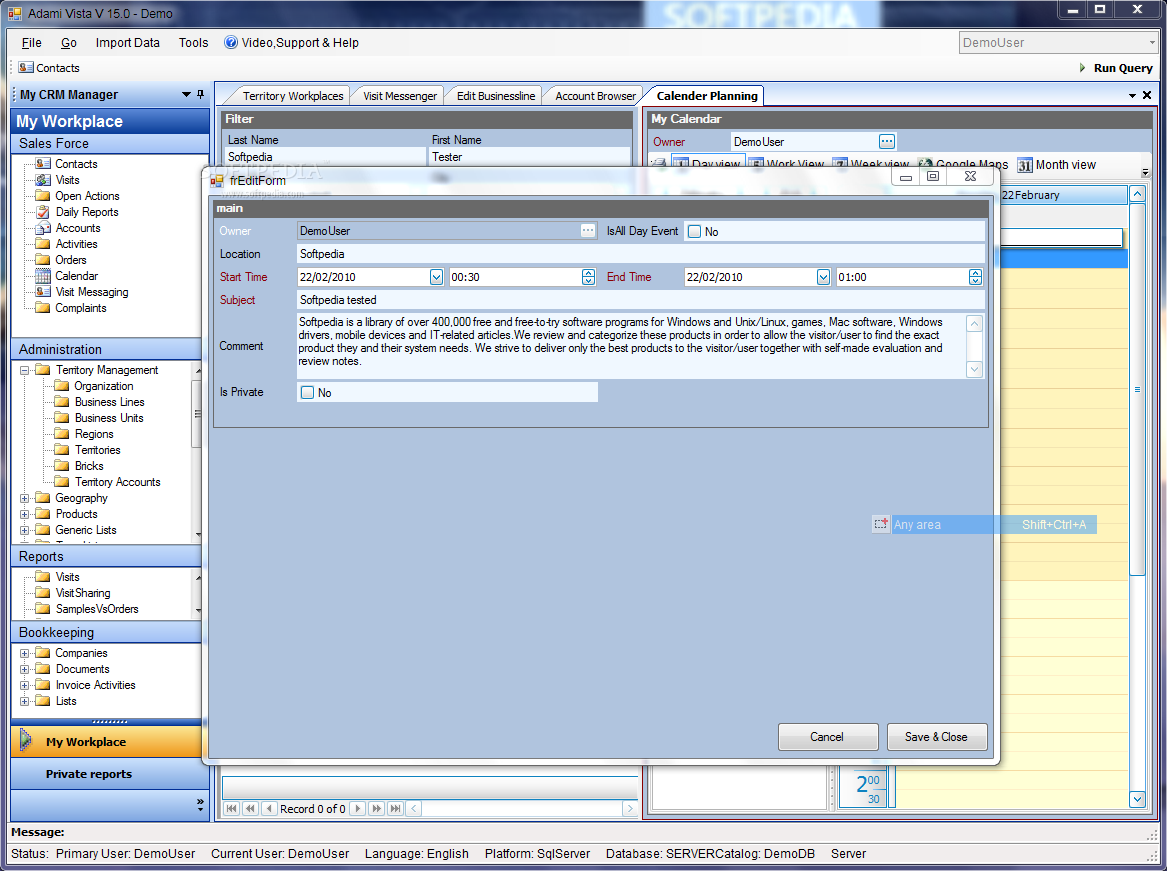Switch to Territory Workplaces tab

[x=292, y=96]
